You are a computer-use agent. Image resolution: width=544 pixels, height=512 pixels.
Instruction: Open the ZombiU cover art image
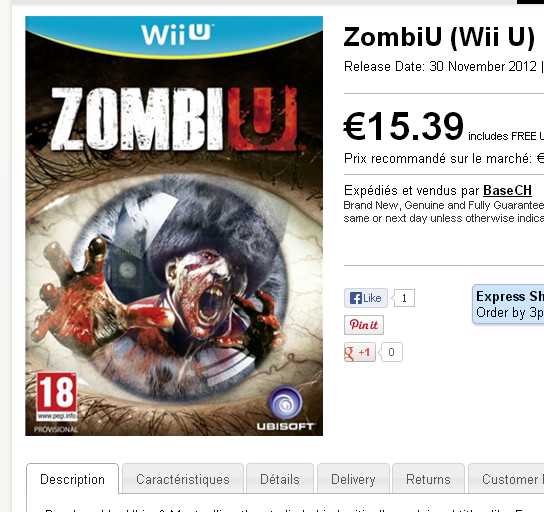174,226
